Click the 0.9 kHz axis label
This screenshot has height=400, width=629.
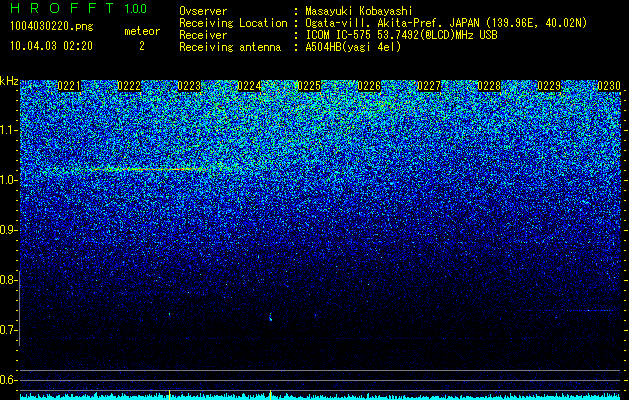click(7, 230)
